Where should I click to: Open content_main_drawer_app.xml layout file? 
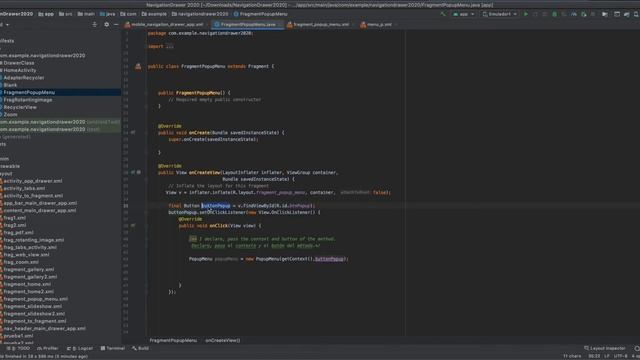40,210
